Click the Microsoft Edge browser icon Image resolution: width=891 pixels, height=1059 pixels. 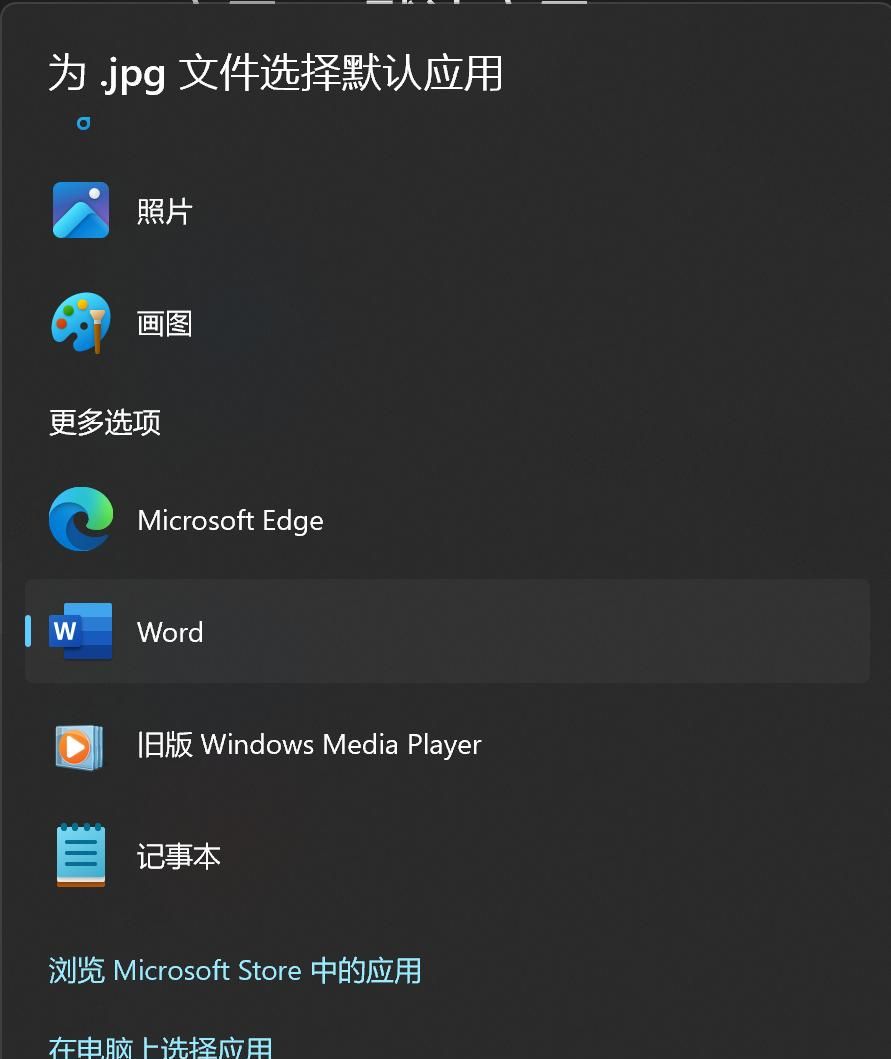pos(80,520)
